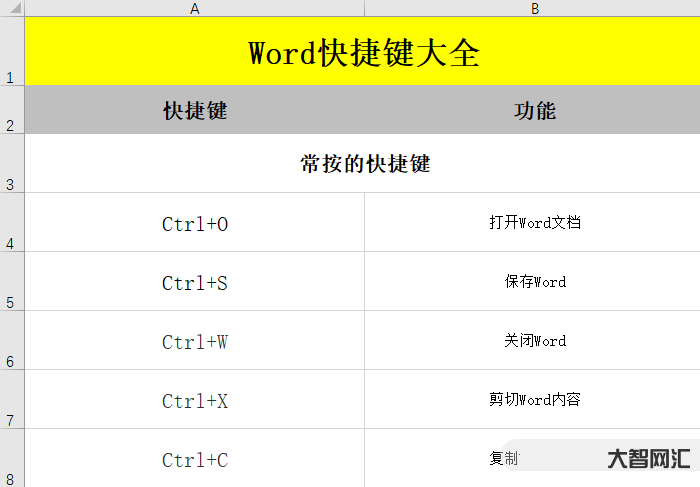Click the select-all corner of the sheet
Screen dimensions: 700x487
[11, 8]
